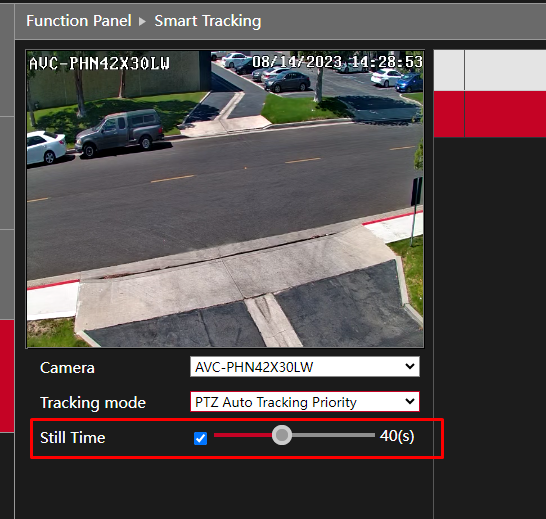Open the Camera selection dropdown

[x=305, y=366]
